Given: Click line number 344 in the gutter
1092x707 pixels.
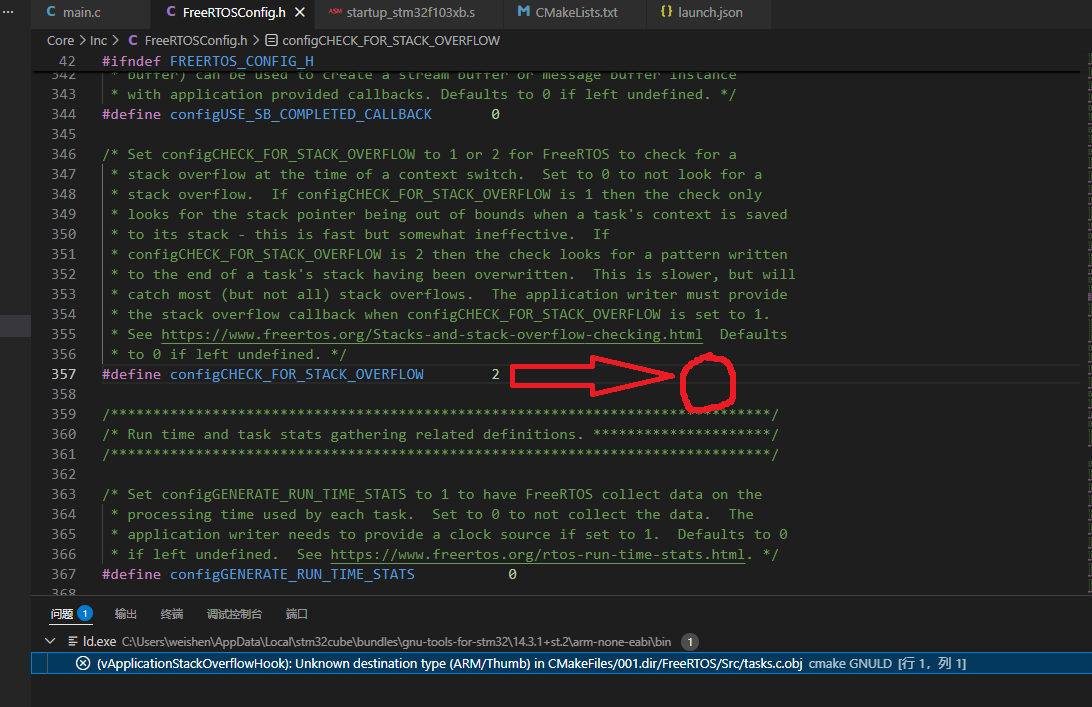Looking at the screenshot, I should (x=63, y=114).
